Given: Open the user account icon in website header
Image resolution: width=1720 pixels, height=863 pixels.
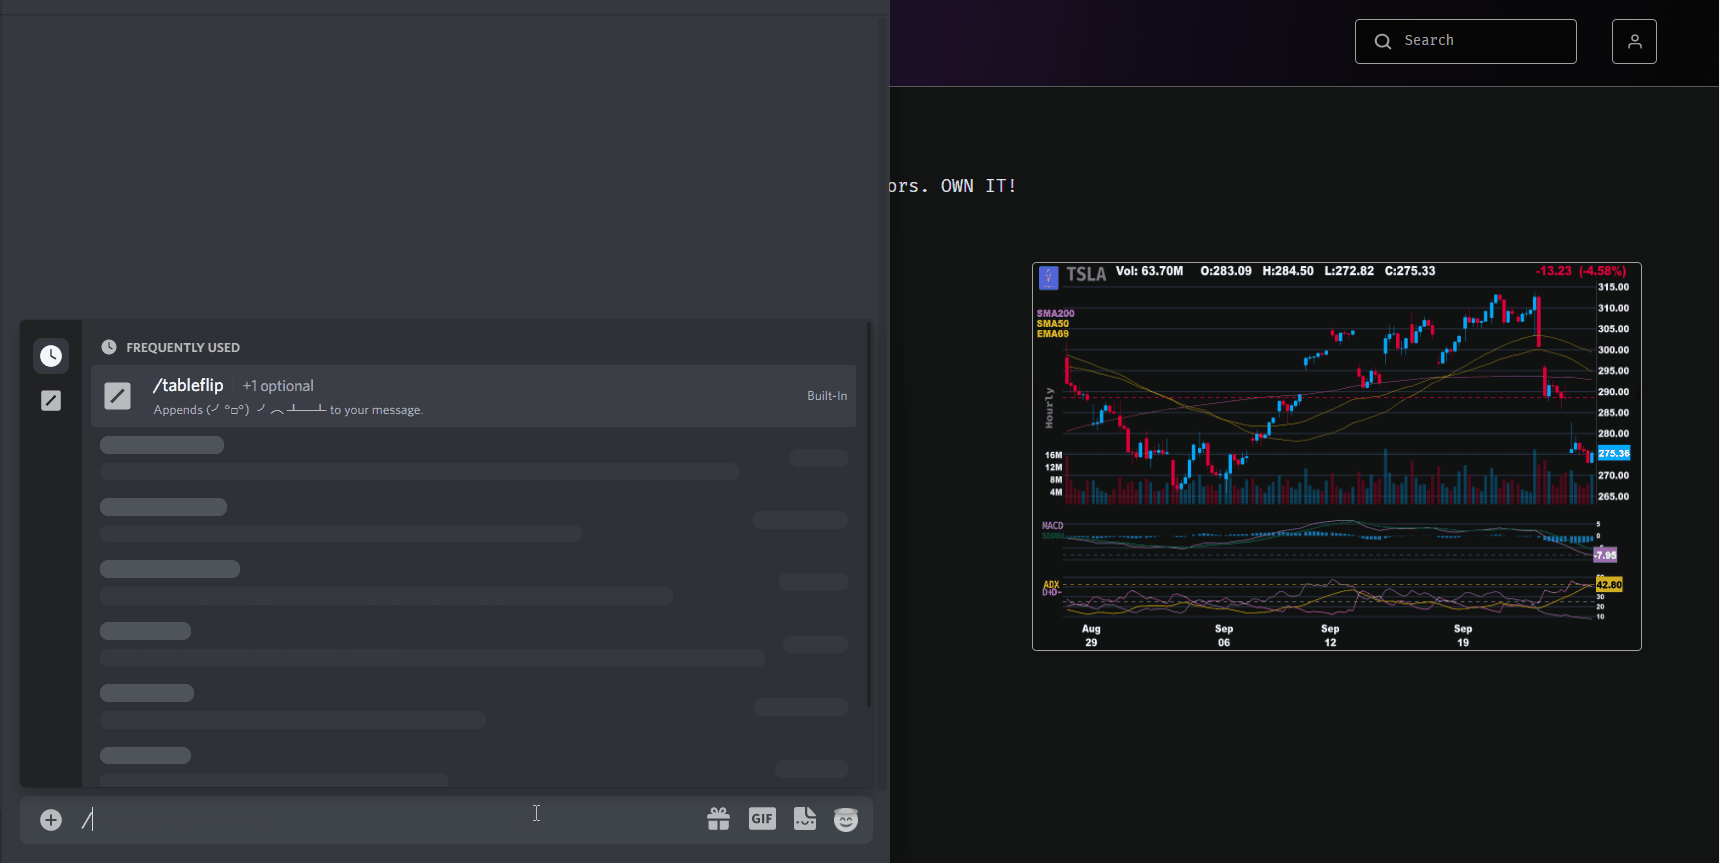Looking at the screenshot, I should pos(1634,41).
